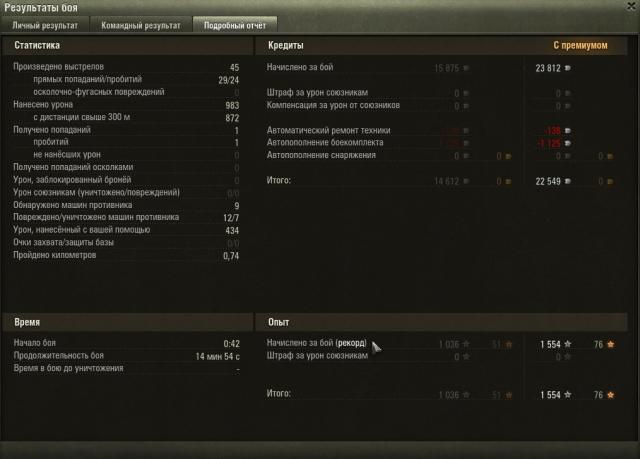This screenshot has width=640, height=459.
Task: Click the gold icon in premium Итого row
Action: coord(610,182)
